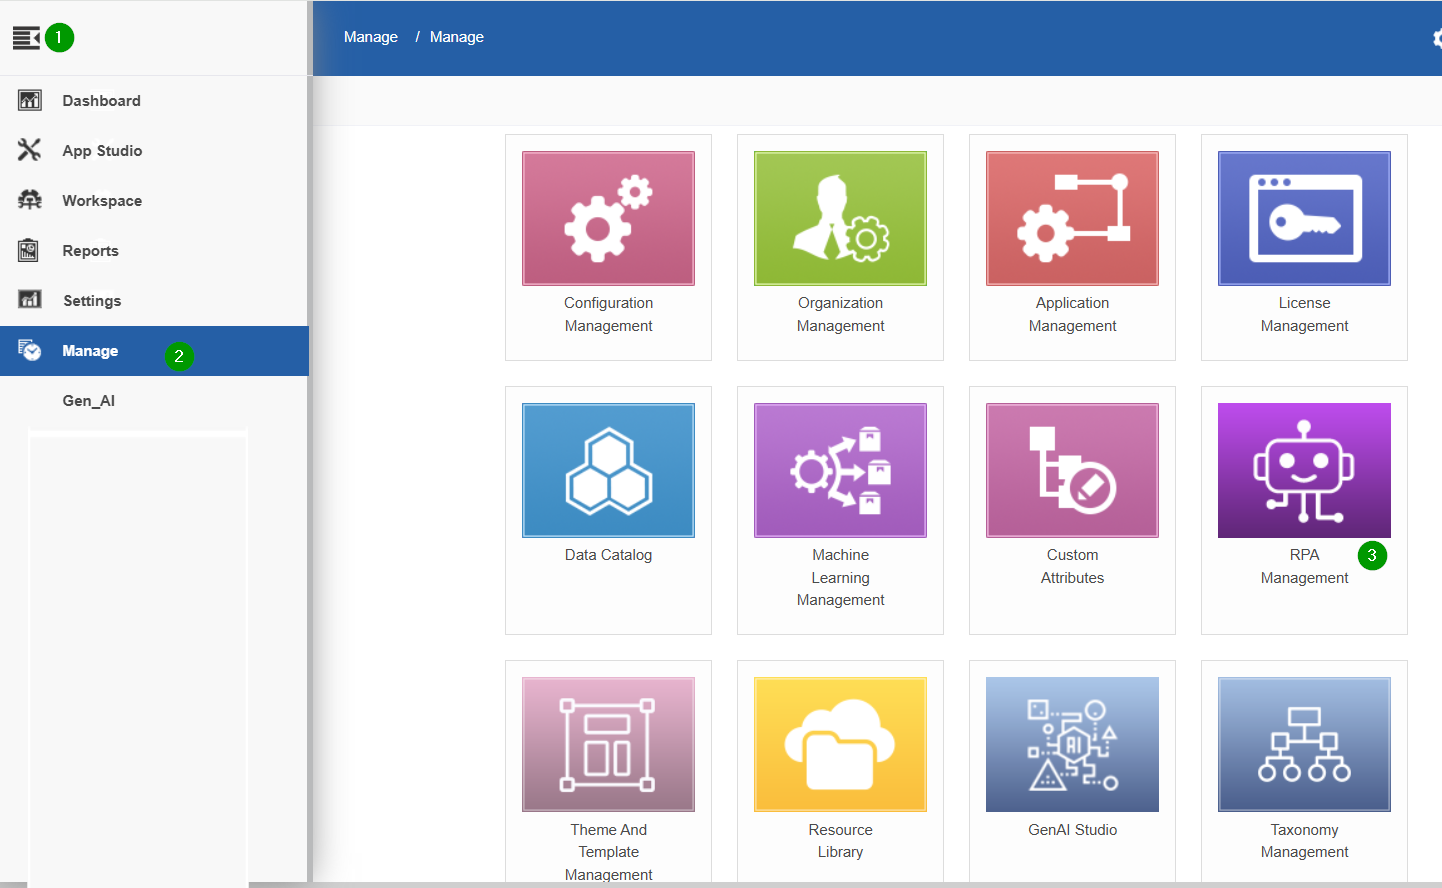This screenshot has height=888, width=1442.
Task: Open the Custom Attributes tile icon
Action: coord(1072,470)
